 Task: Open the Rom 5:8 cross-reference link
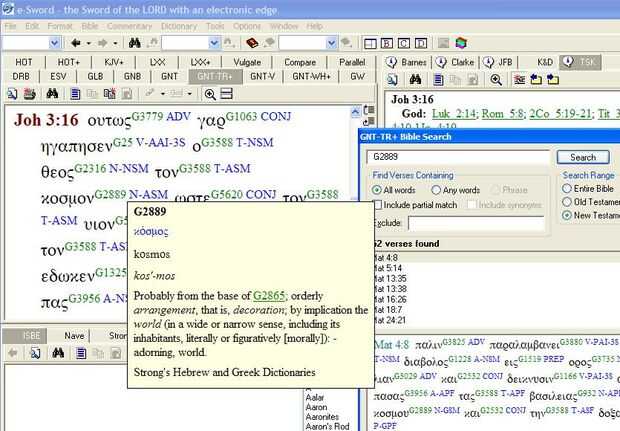503,114
